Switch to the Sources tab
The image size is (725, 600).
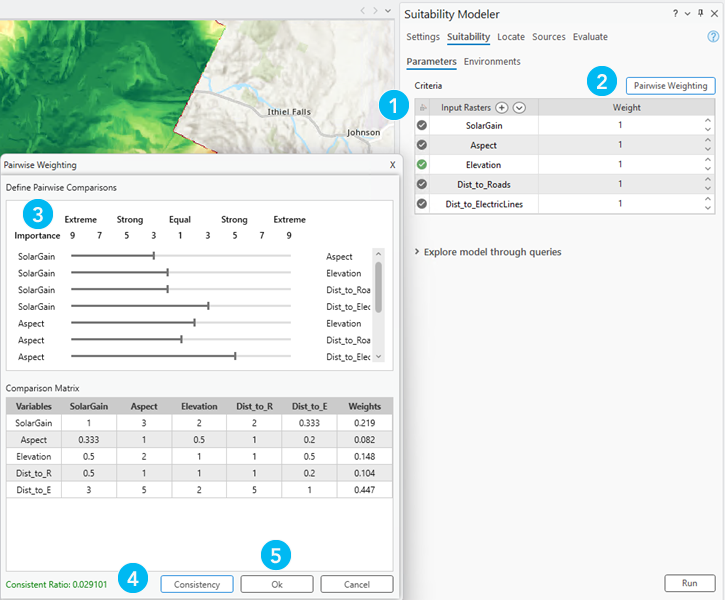548,37
